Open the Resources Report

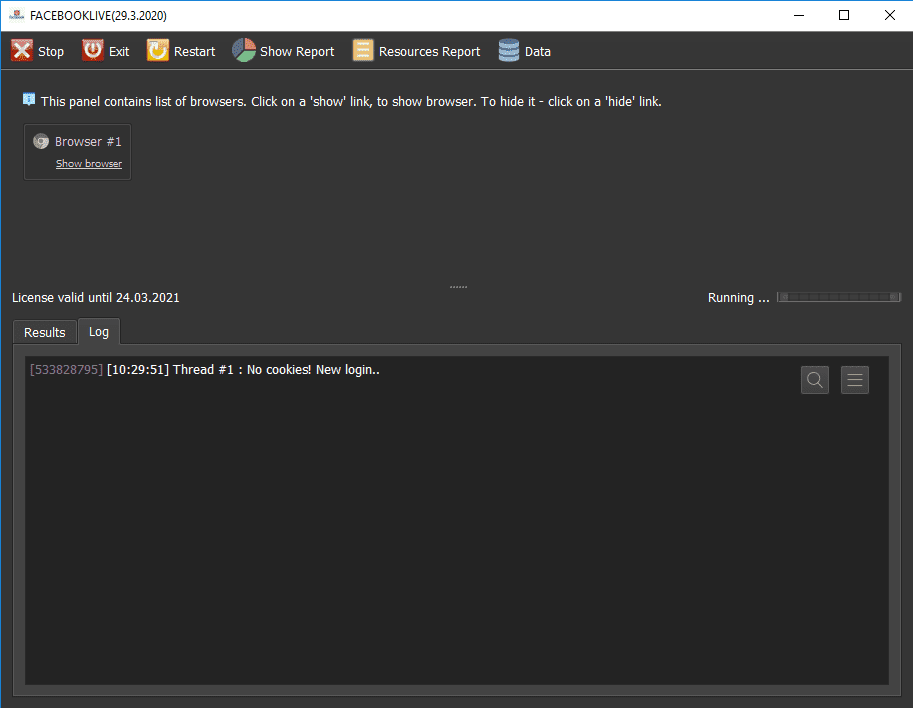[x=416, y=51]
